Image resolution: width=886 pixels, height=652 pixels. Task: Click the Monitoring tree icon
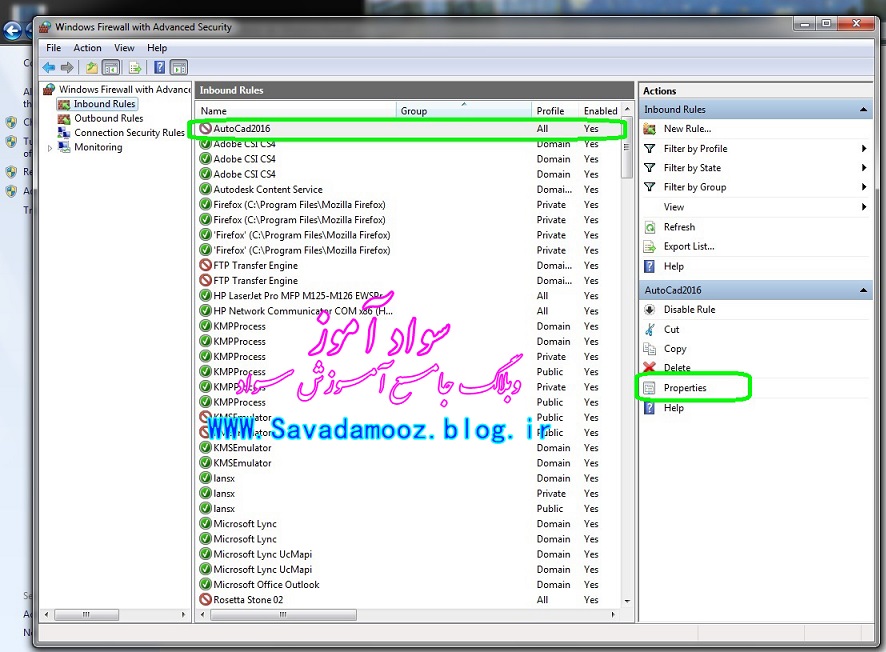click(64, 147)
